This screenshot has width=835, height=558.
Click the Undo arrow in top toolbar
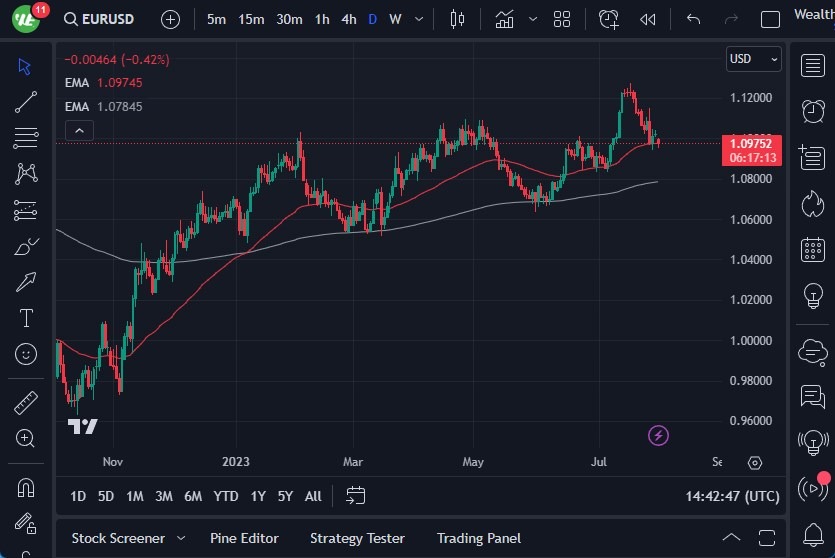coord(693,19)
